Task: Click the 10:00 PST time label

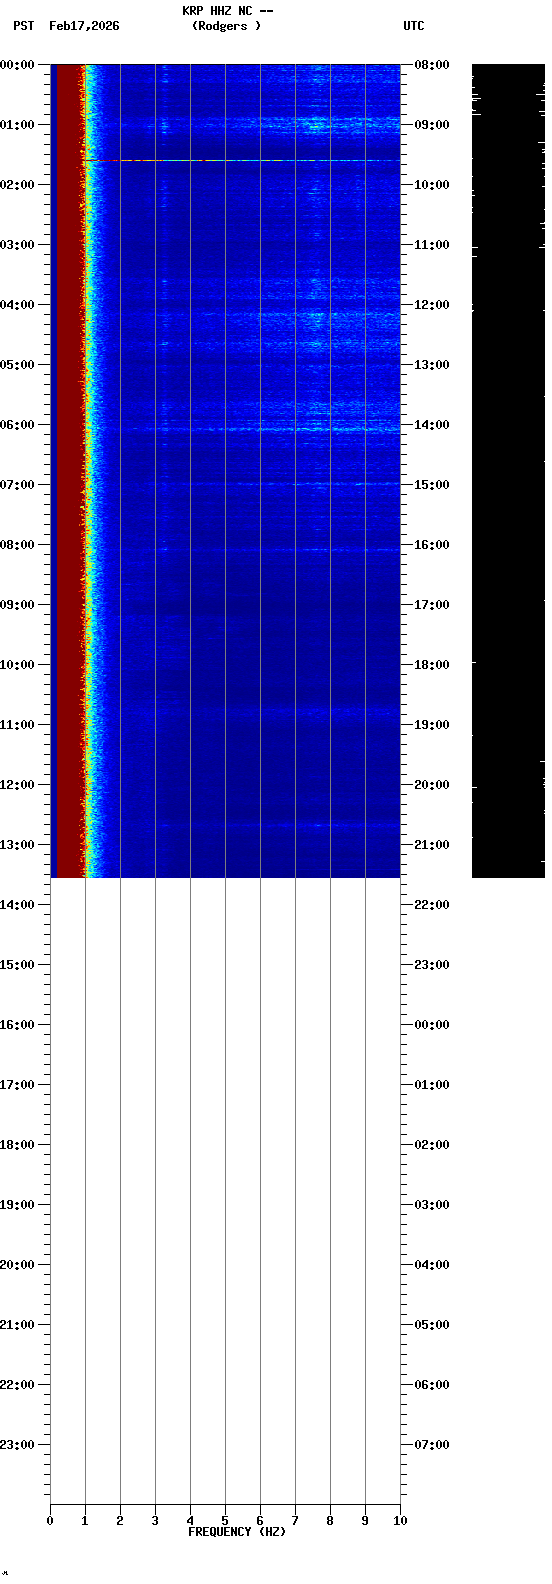Action: (17, 665)
